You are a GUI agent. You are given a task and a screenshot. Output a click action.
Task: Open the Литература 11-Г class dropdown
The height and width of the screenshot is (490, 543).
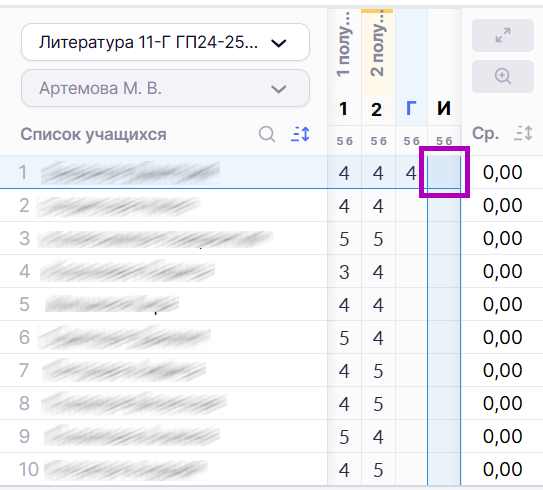coord(165,42)
